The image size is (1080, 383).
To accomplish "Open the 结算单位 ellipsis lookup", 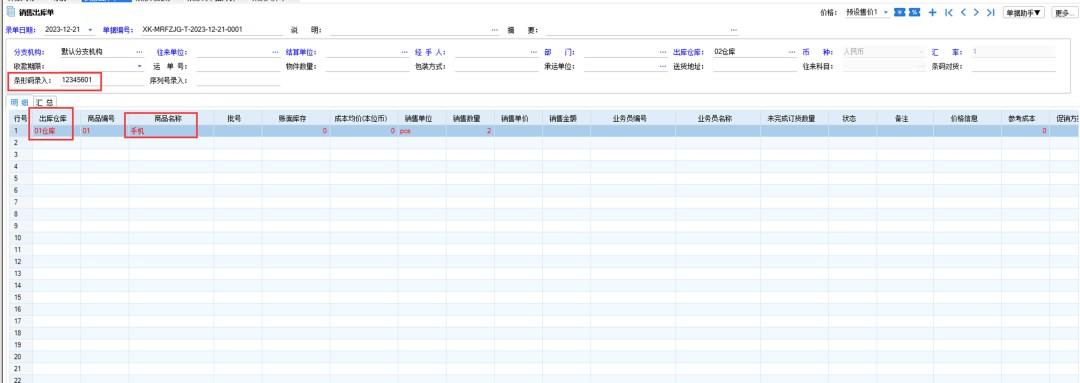I will pos(404,52).
